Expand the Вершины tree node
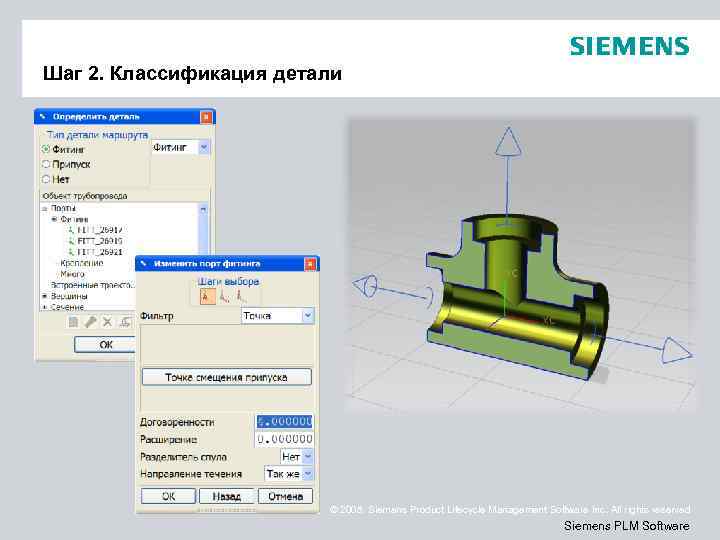The width and height of the screenshot is (720, 540). click(x=45, y=296)
